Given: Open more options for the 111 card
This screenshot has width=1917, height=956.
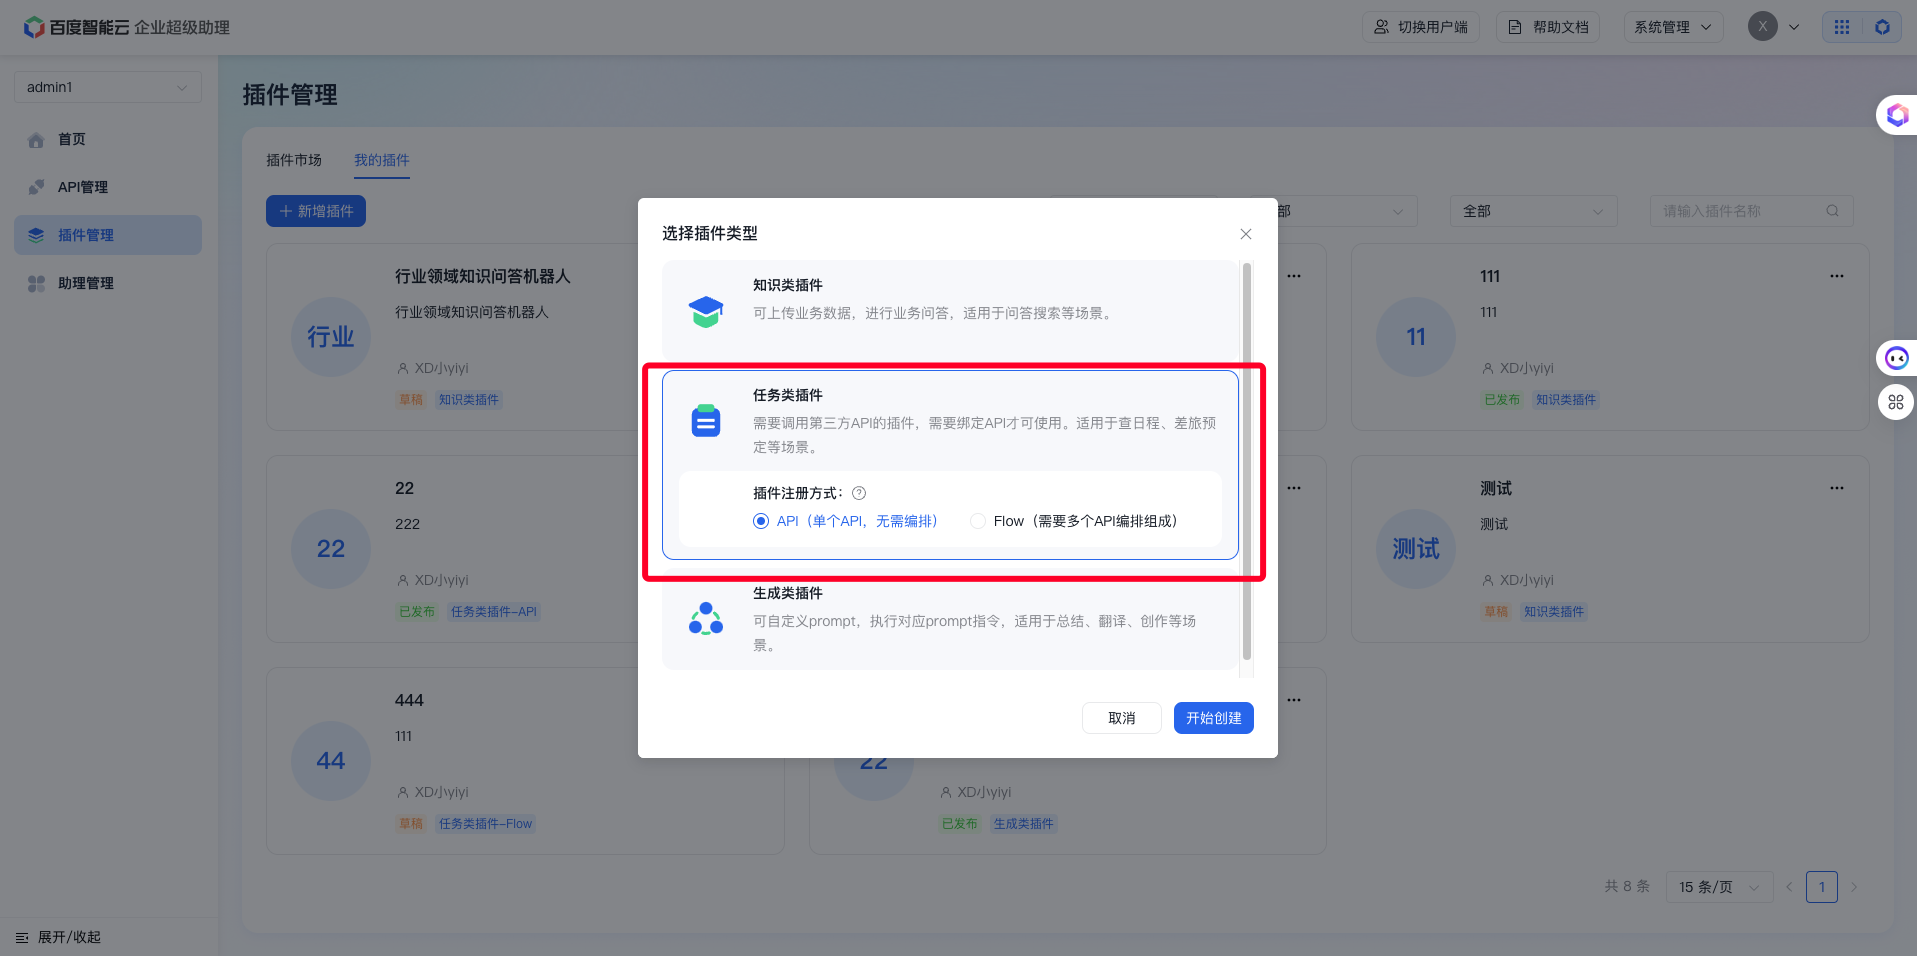Looking at the screenshot, I should 1837,276.
